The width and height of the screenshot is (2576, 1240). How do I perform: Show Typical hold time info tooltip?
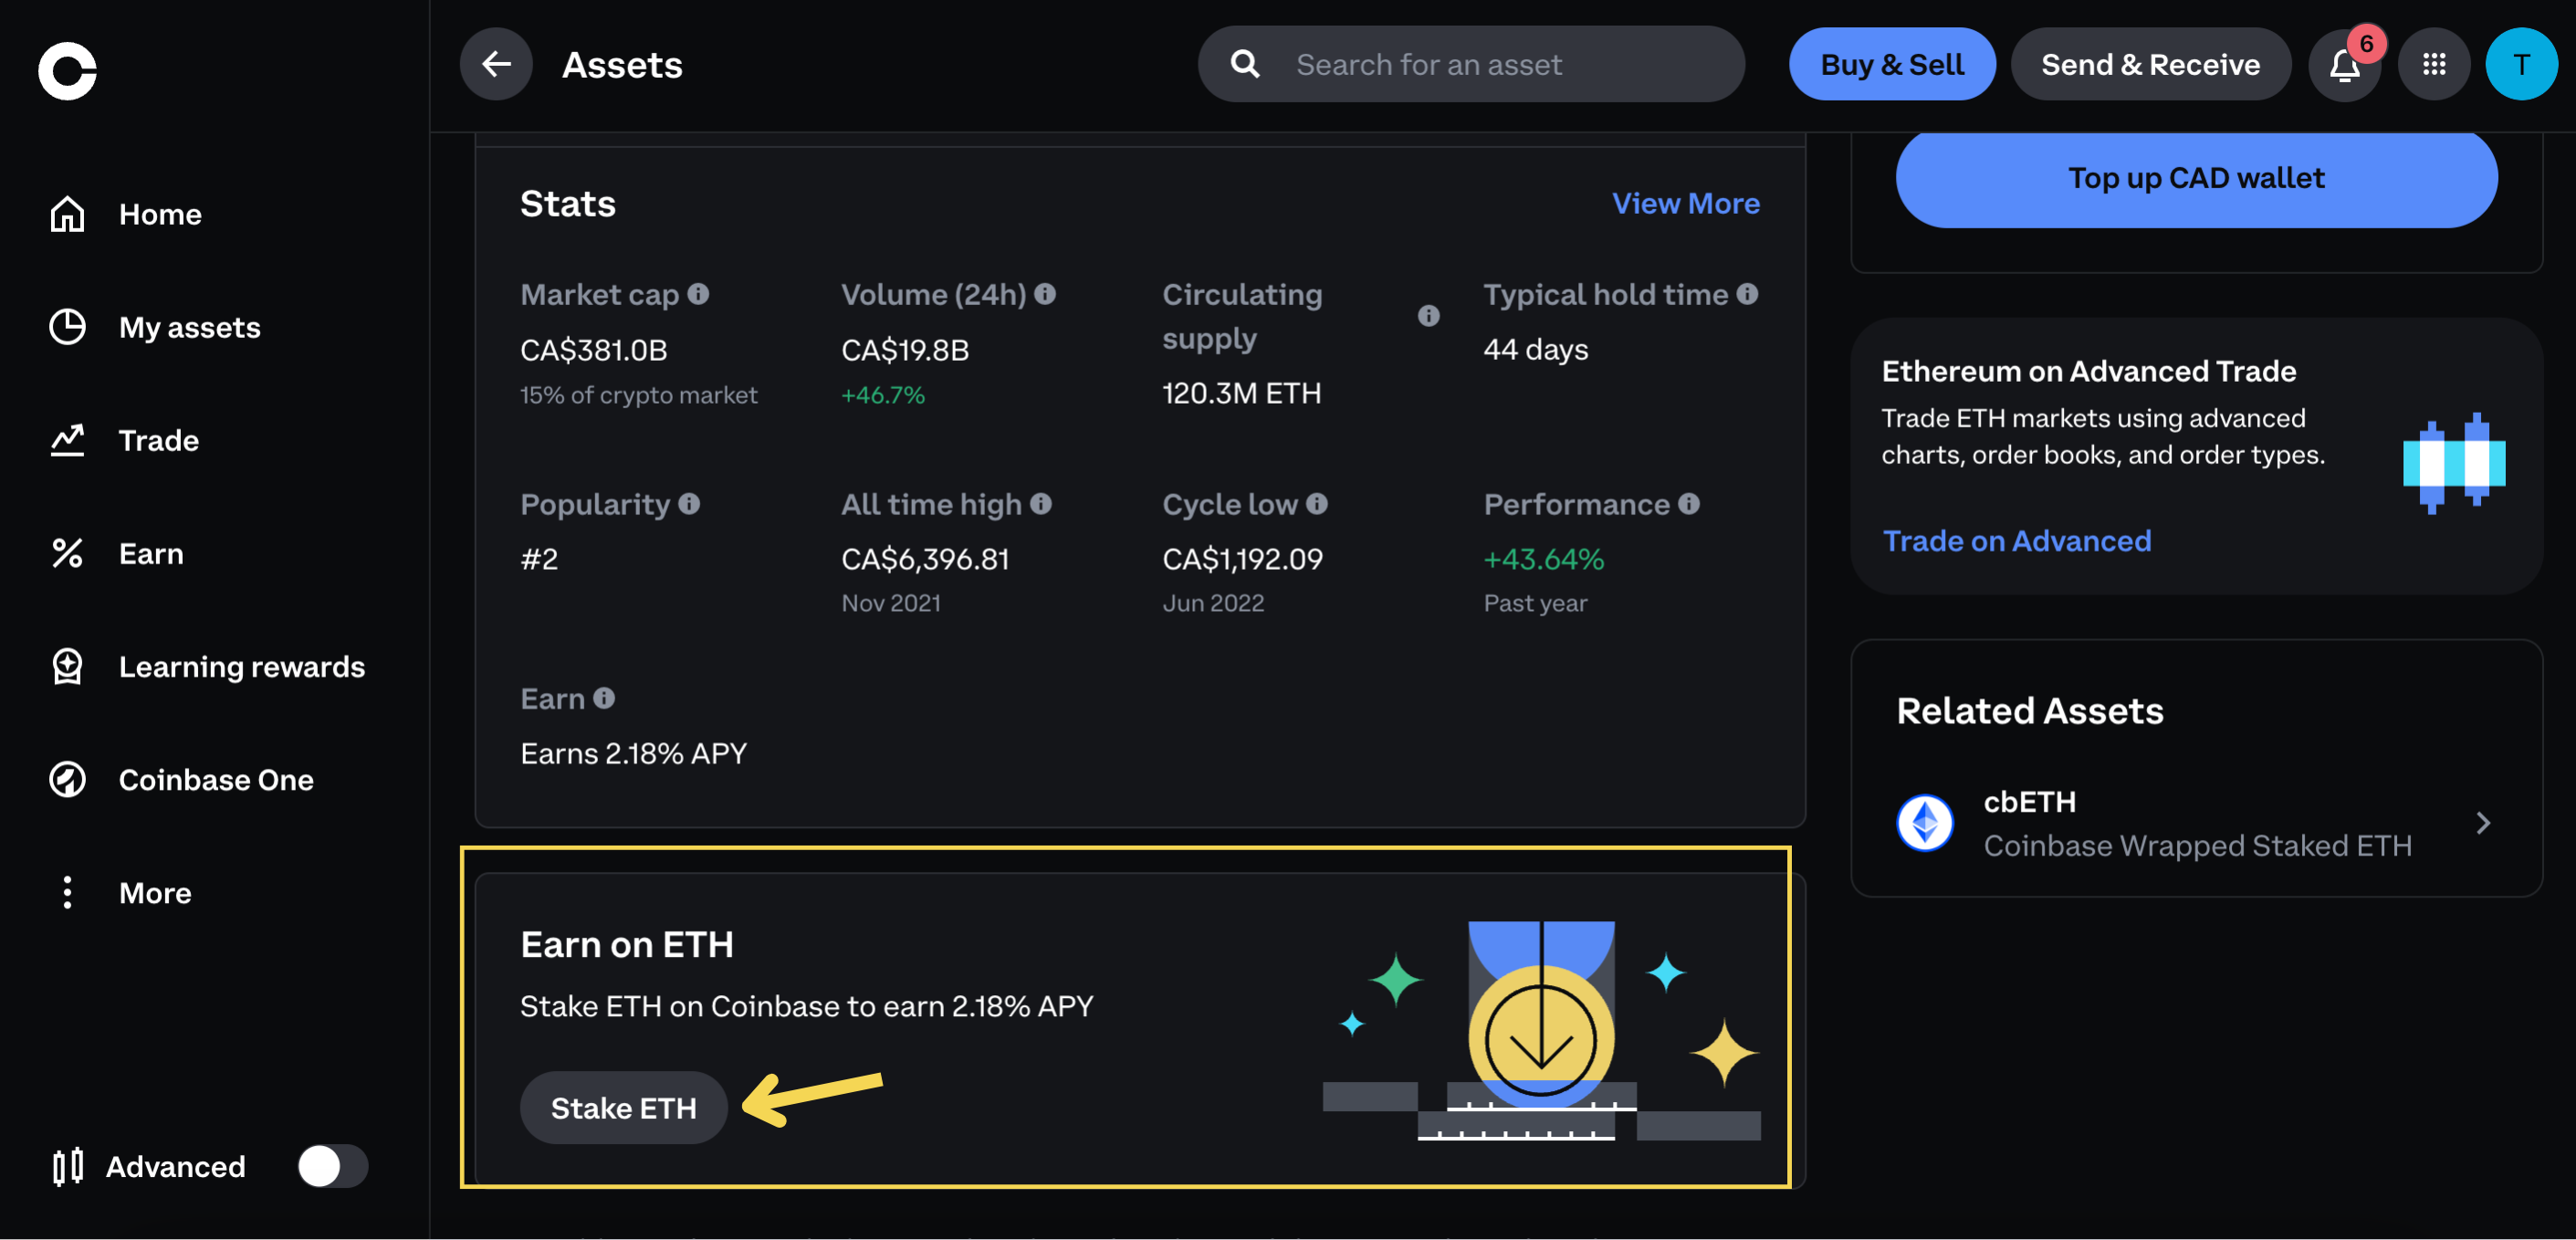(1747, 294)
